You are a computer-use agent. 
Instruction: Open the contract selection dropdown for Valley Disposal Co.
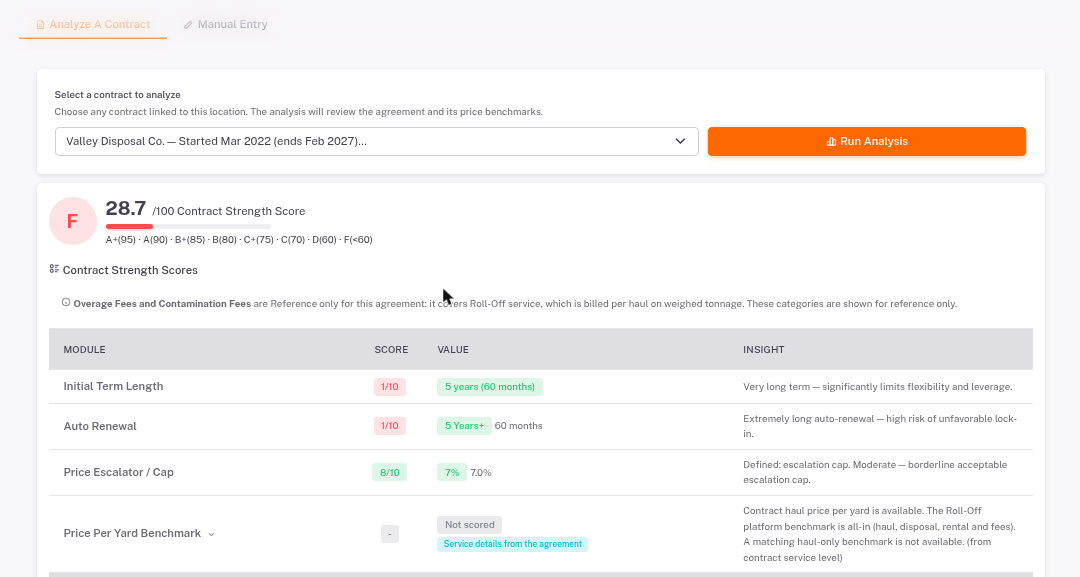[377, 141]
